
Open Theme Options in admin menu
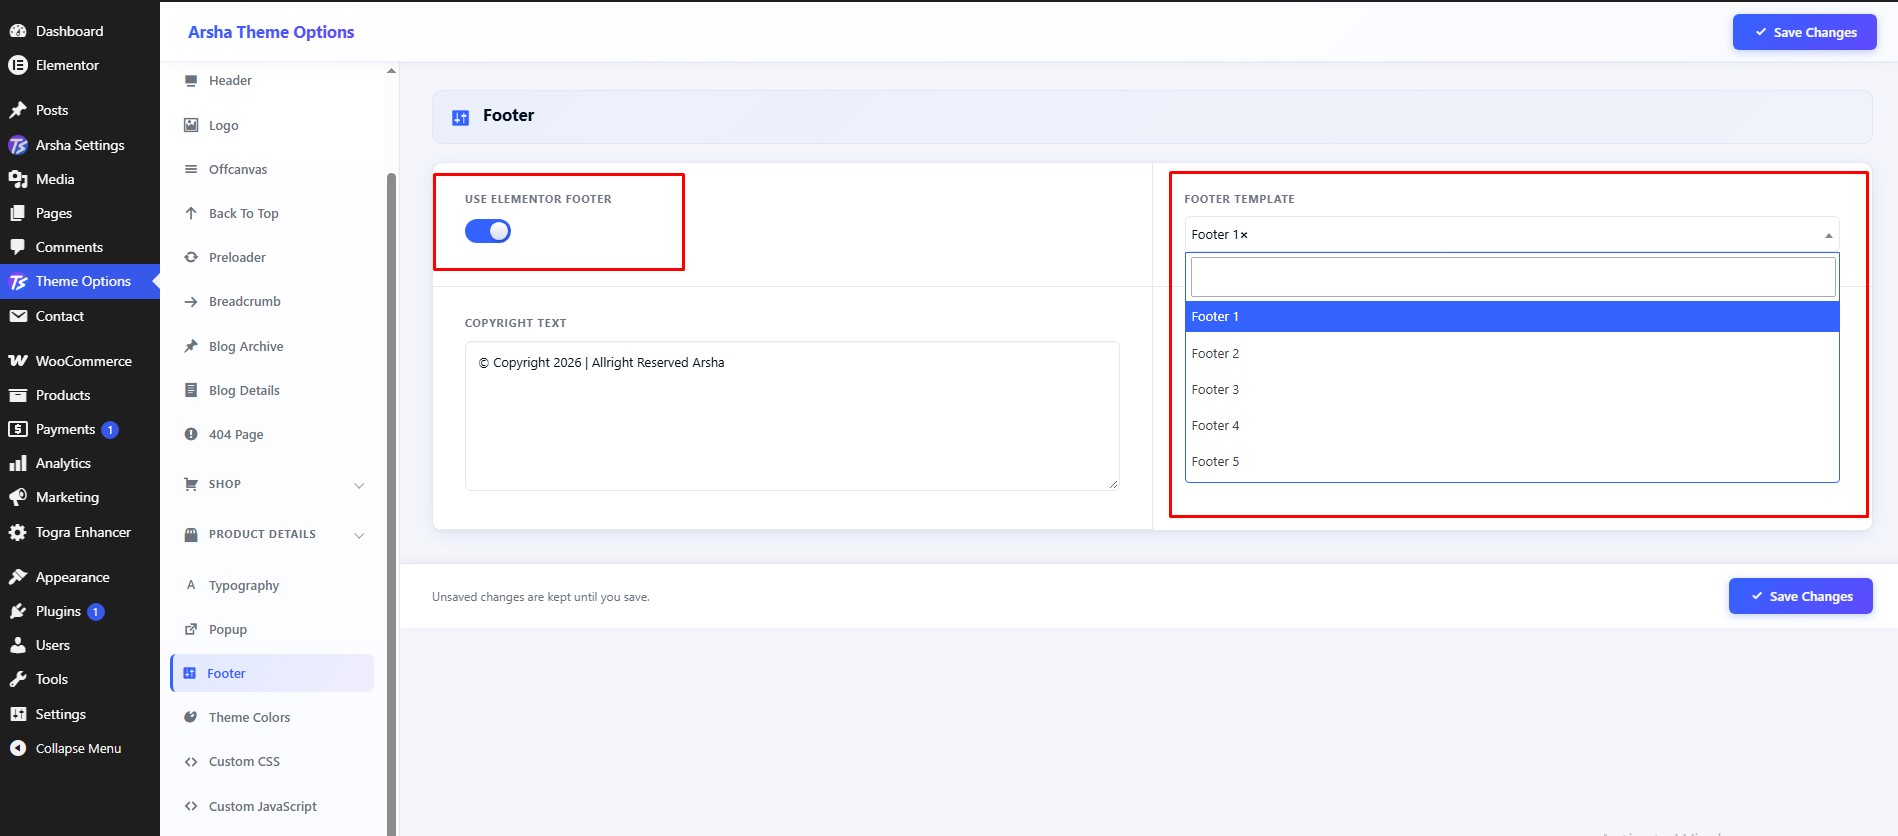tap(80, 281)
